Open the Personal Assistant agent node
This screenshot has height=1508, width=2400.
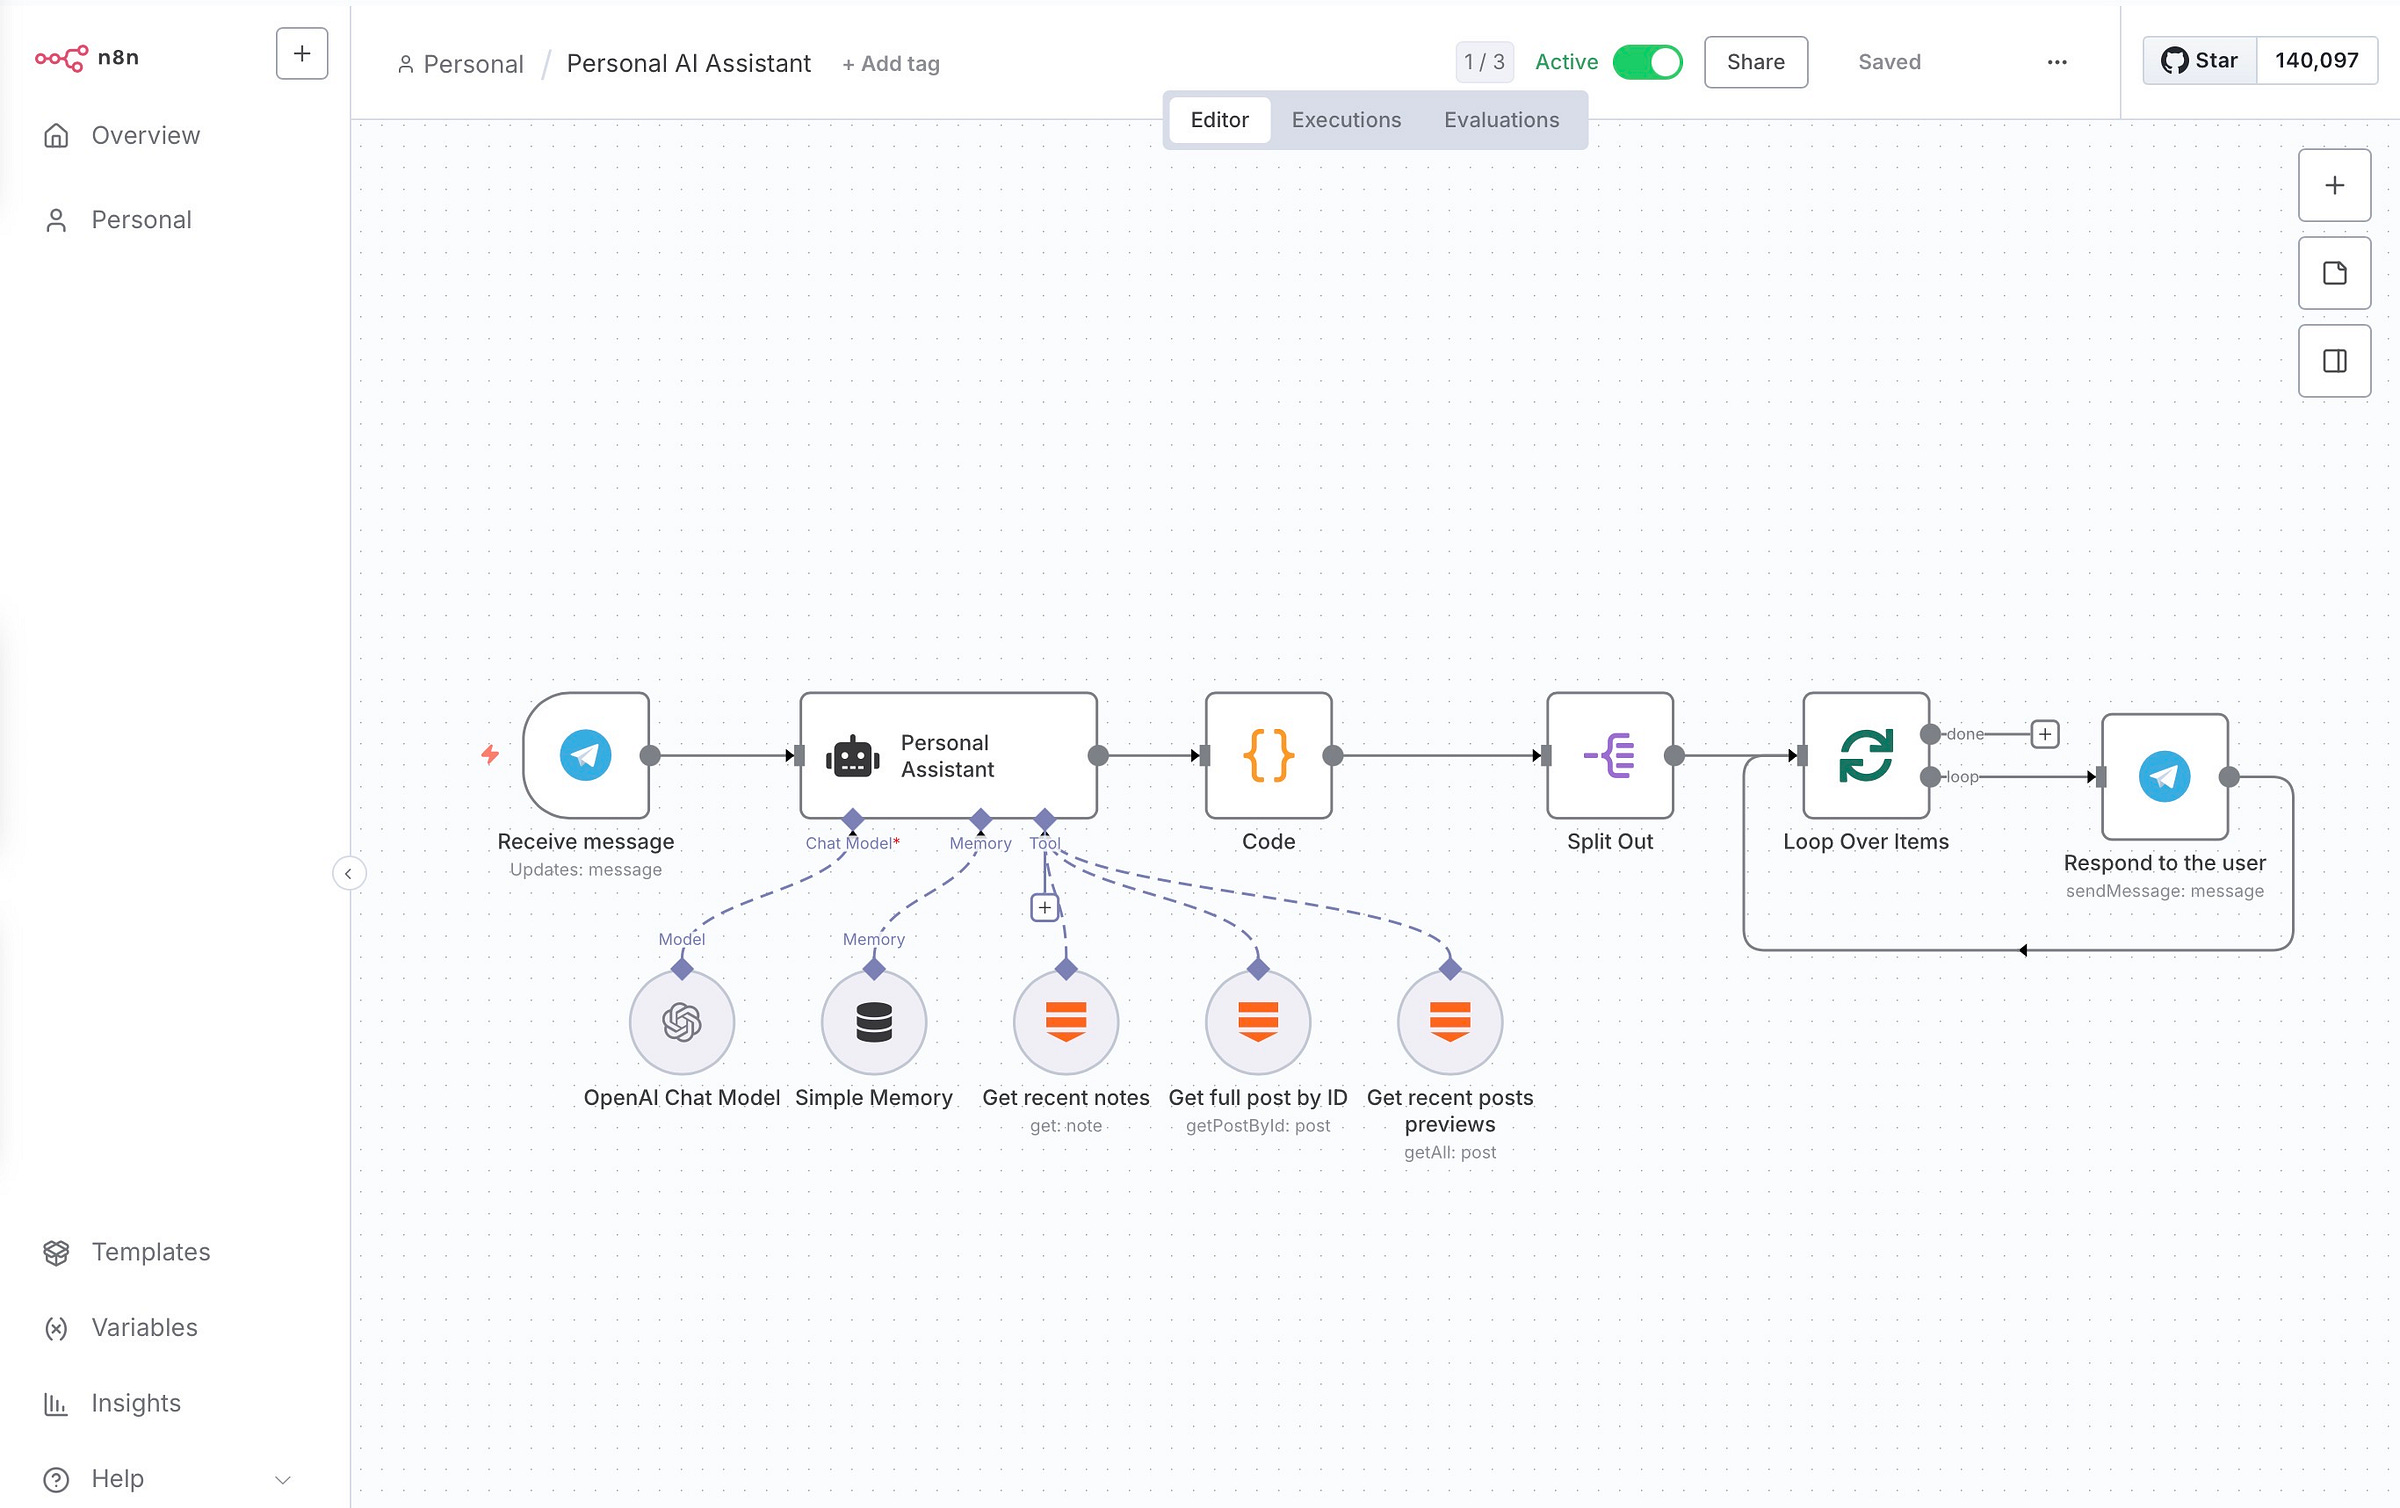947,755
